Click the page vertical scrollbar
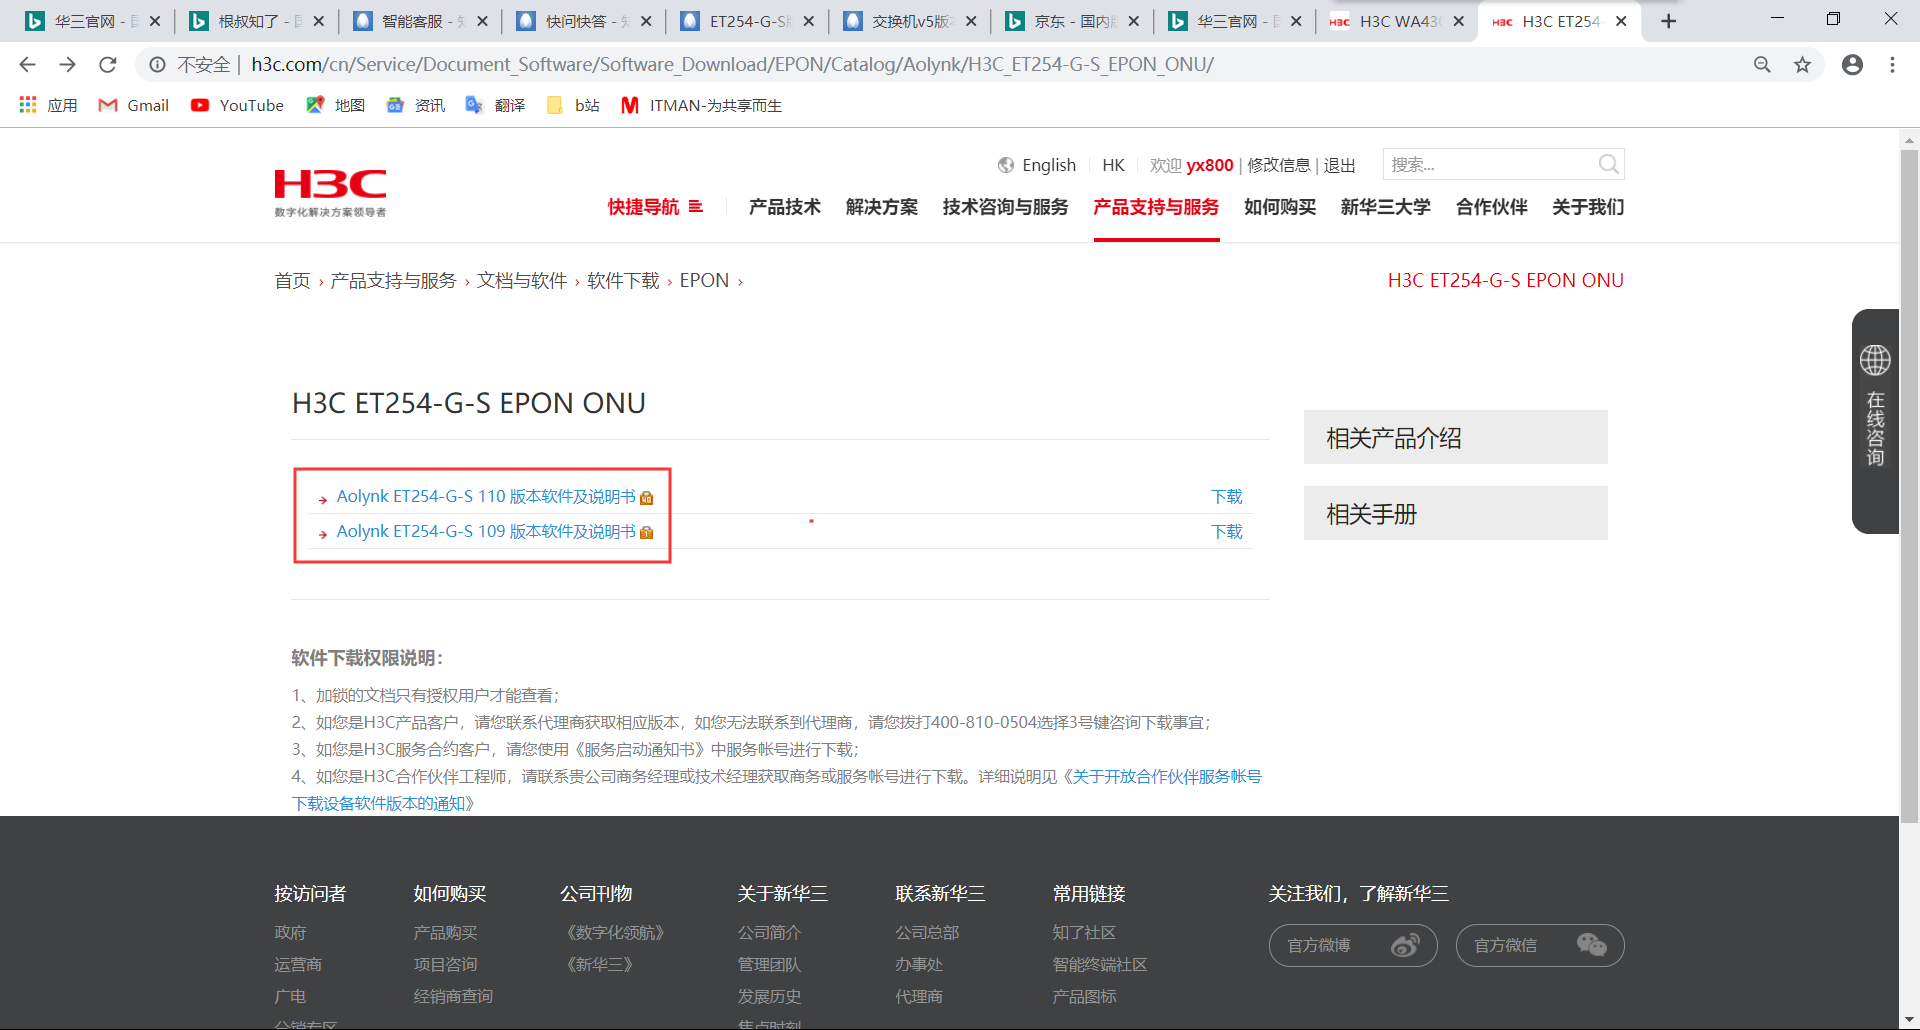Viewport: 1920px width, 1030px height. click(x=1909, y=486)
